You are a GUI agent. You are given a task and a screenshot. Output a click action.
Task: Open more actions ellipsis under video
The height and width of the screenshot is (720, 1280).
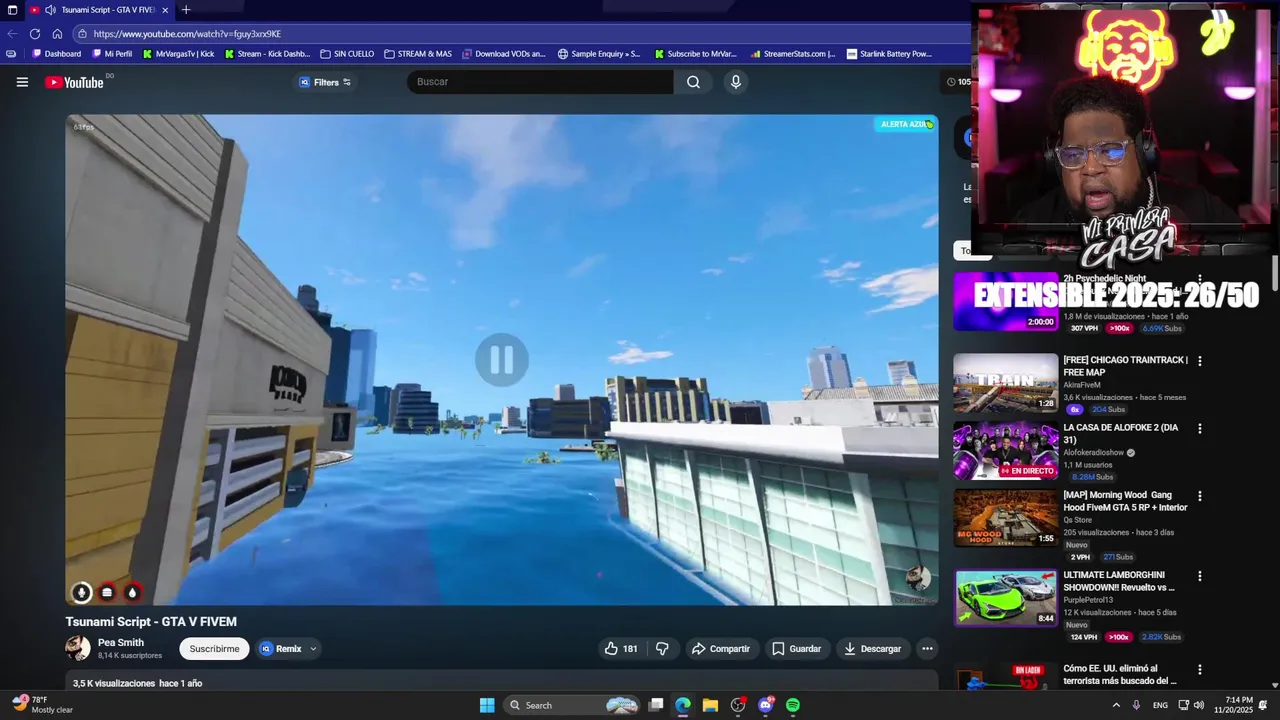(x=927, y=649)
